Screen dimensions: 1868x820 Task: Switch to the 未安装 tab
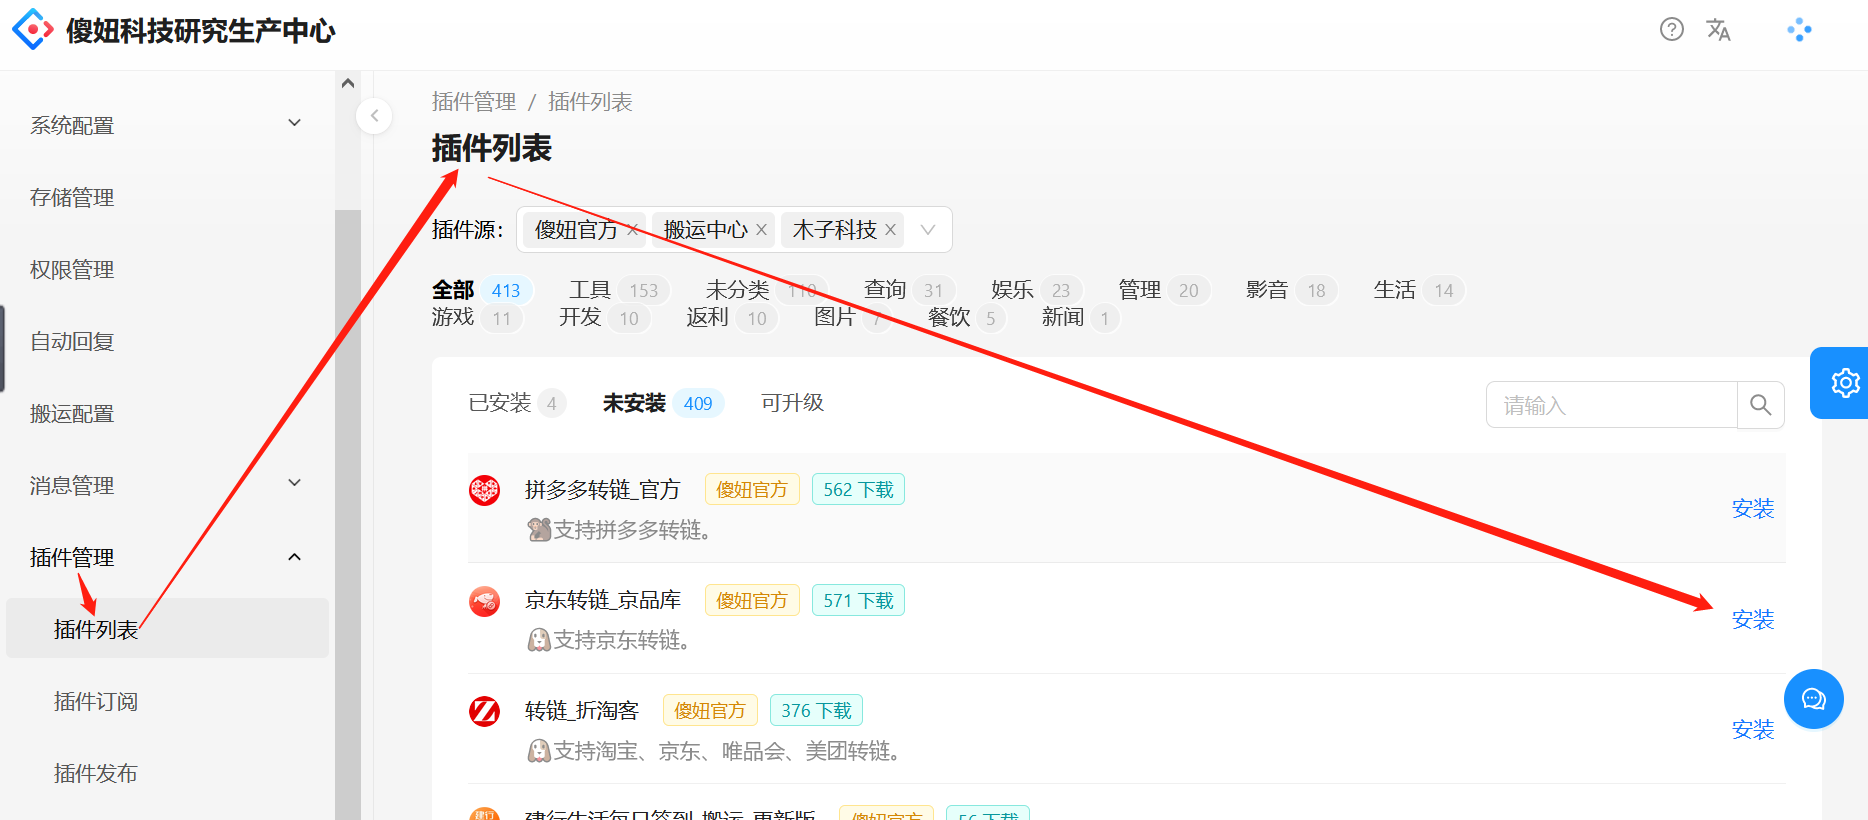click(x=663, y=403)
